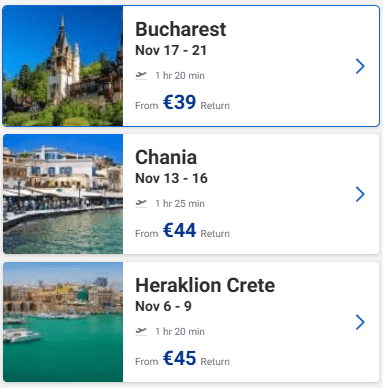Click the 1 hr 25 min duration
Screen dimensions: 383x388
180,203
